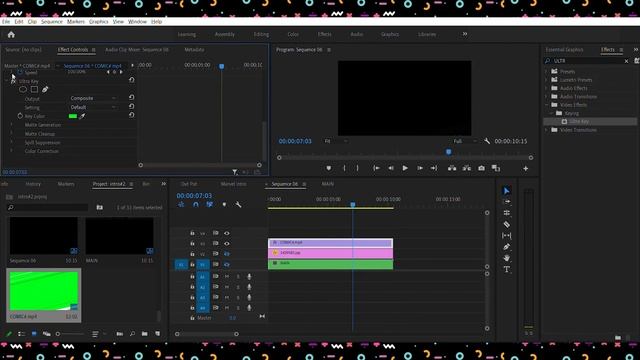
Task: Solo audio track A1
Action: 238,277
